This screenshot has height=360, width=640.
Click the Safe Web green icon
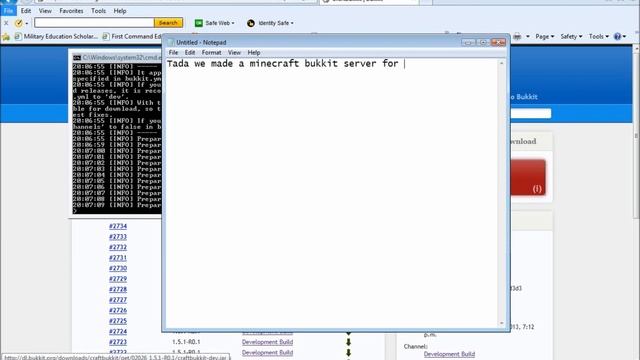(199, 23)
